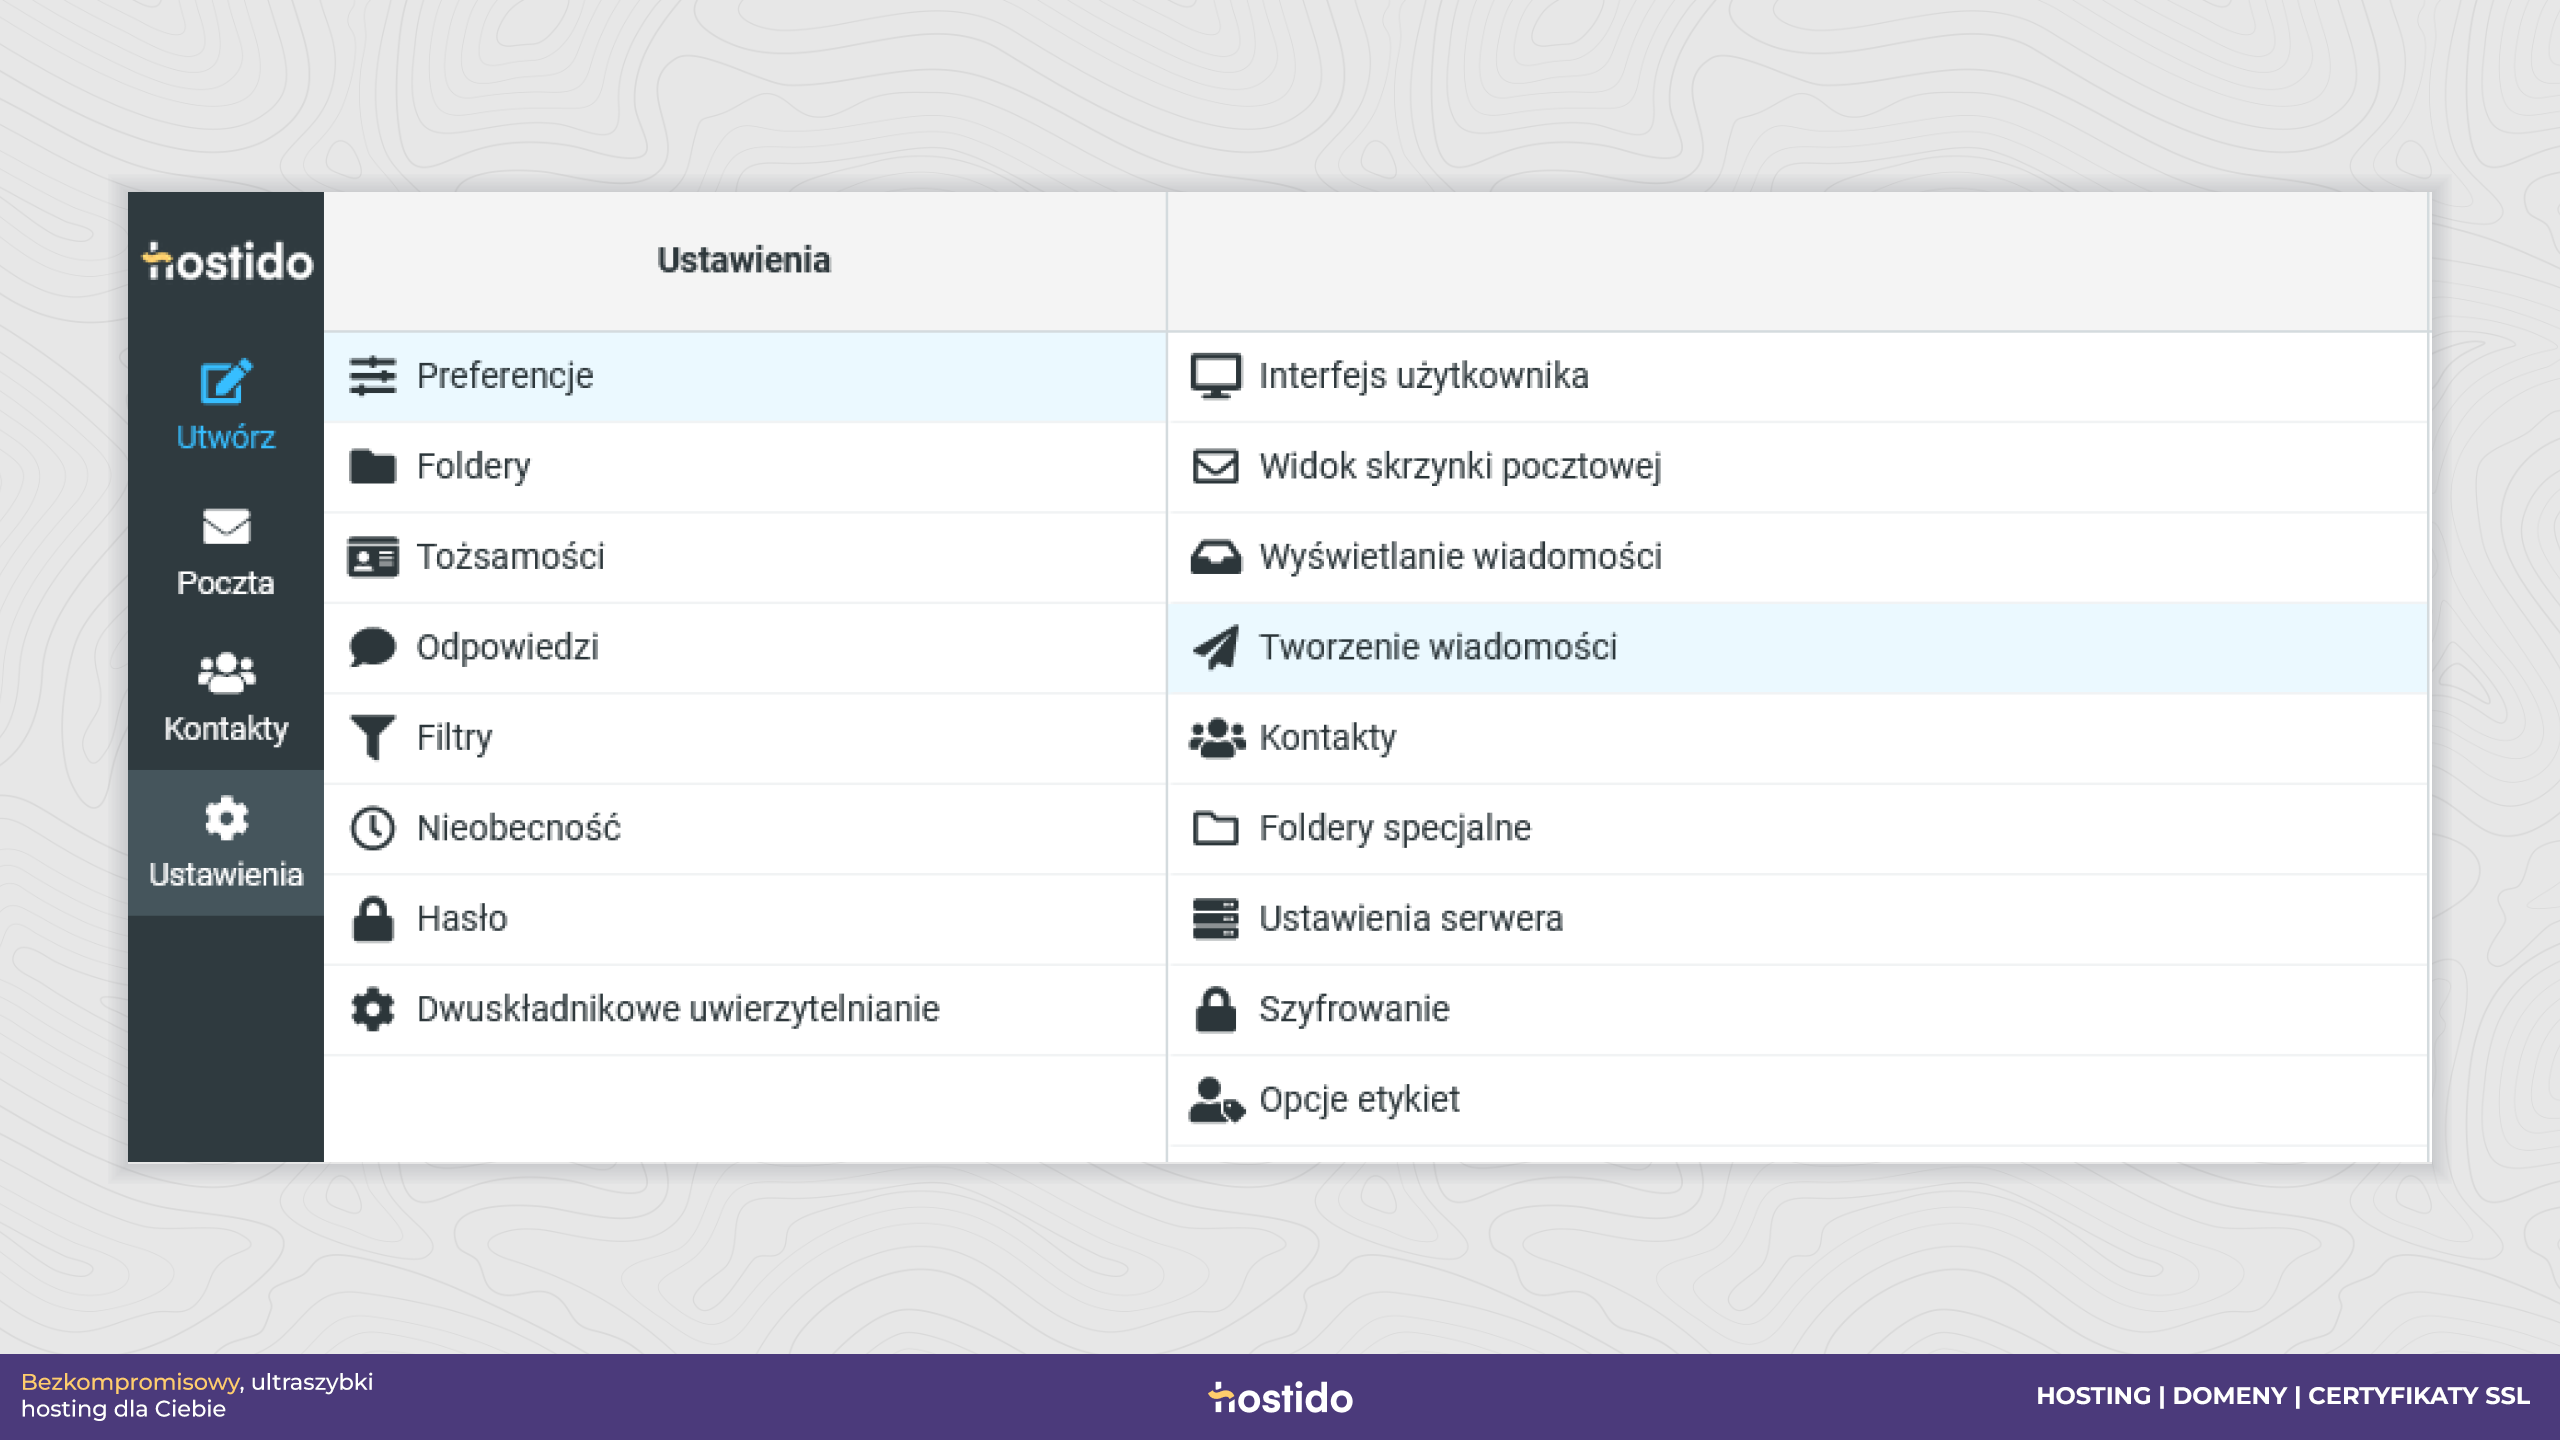Click the server icon for Ustawienia serwera
The width and height of the screenshot is (2560, 1440).
(1216, 919)
